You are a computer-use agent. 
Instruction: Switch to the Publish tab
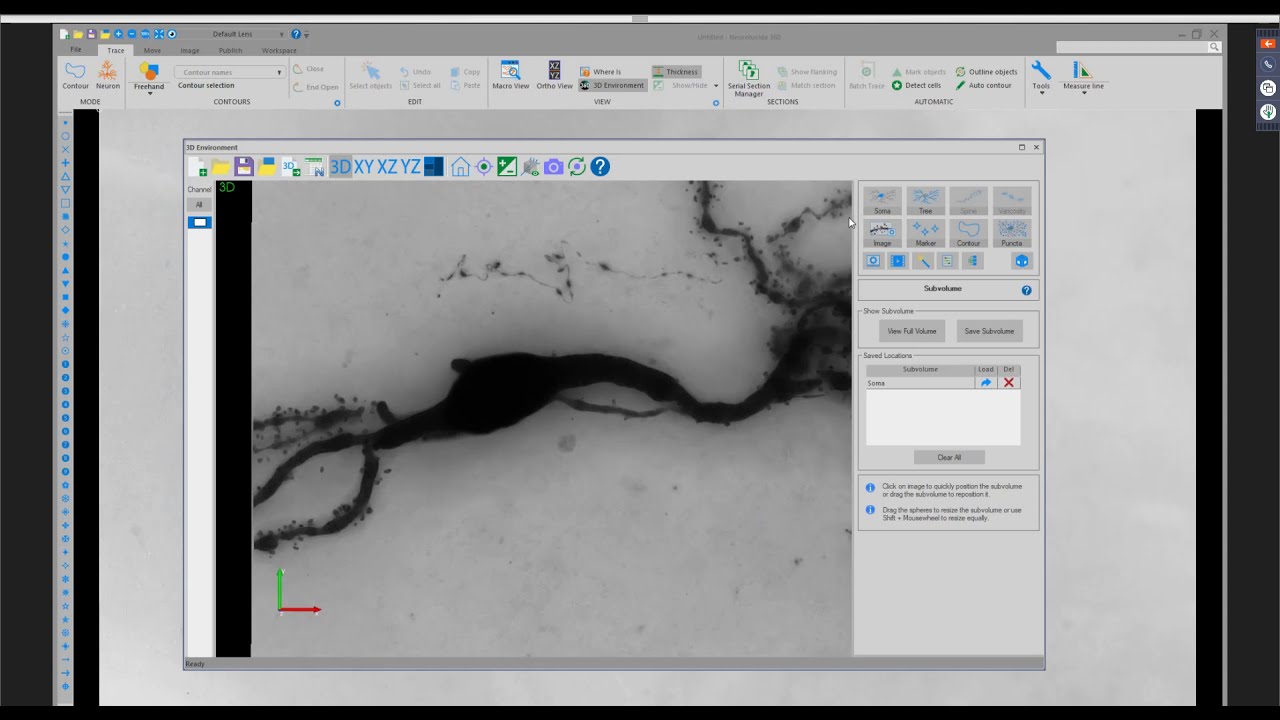[230, 50]
